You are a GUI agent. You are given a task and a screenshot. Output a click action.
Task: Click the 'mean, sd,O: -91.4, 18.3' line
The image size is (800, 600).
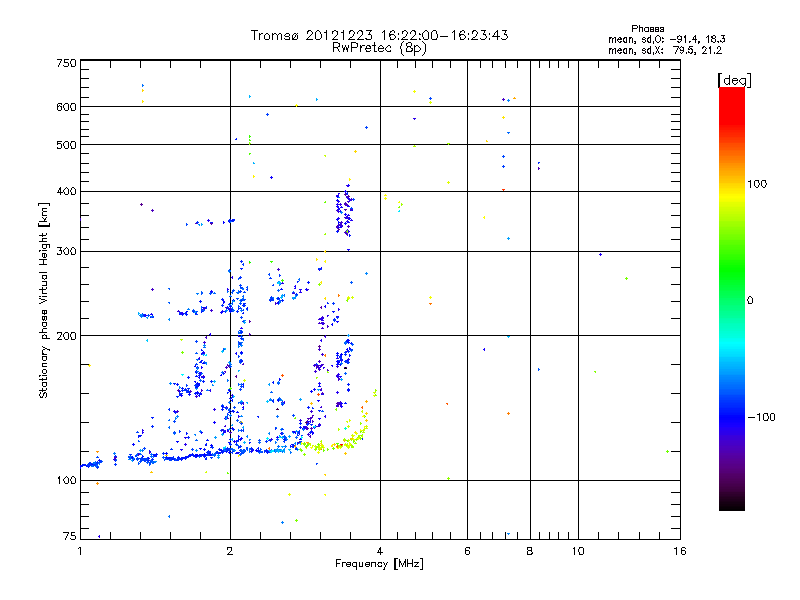tap(666, 39)
